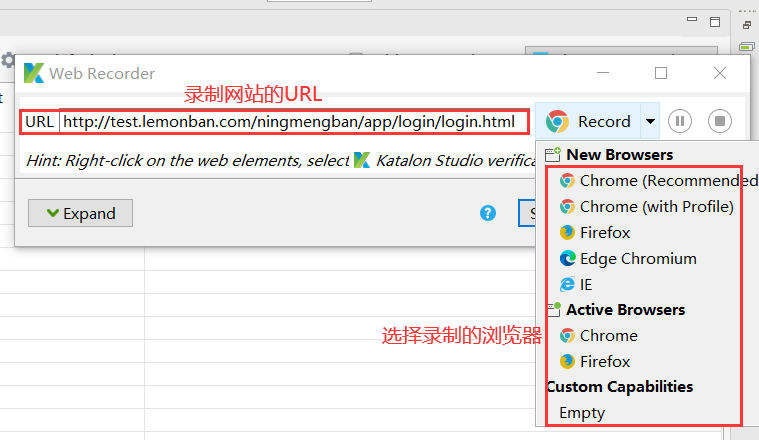Click the Custom Capabilities header text
This screenshot has width=759, height=440.
pos(620,387)
